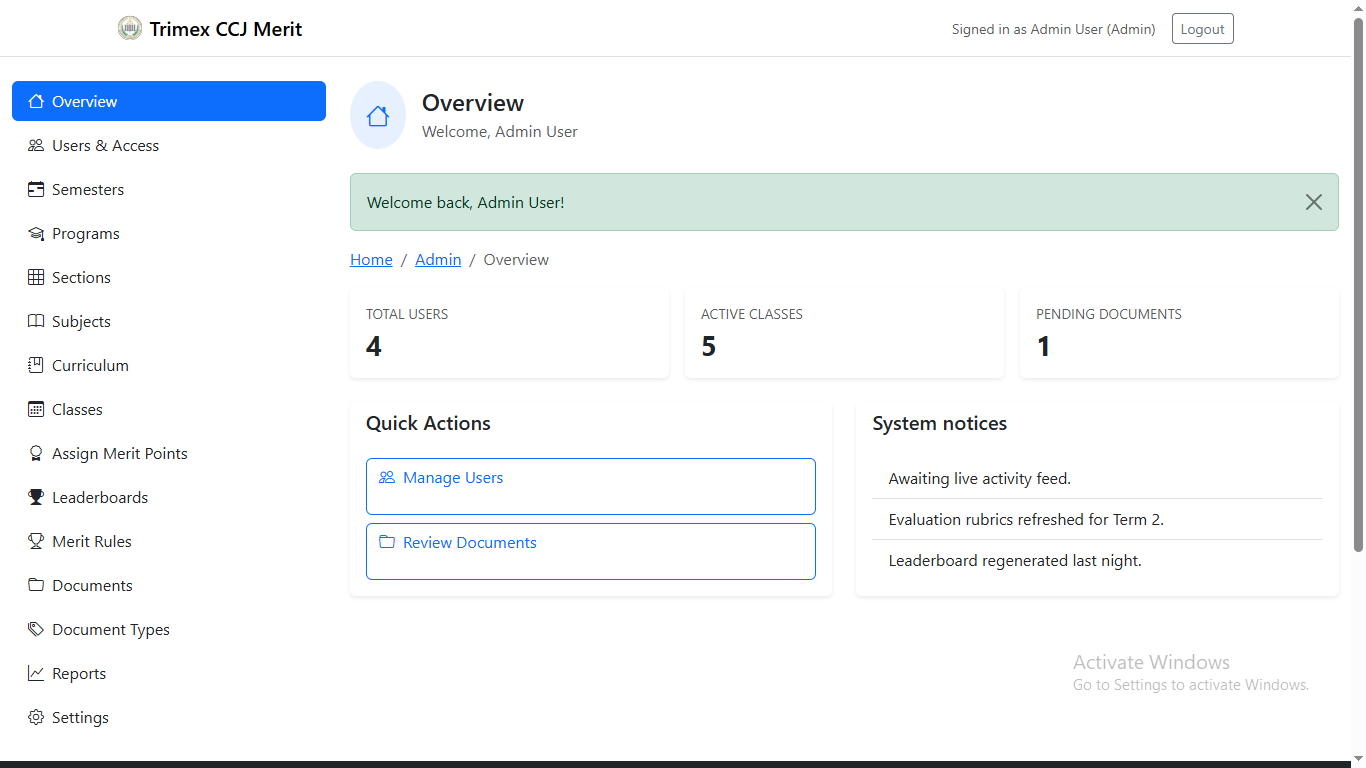
Task: Click the Leaderboards trophy icon
Action: (x=36, y=498)
